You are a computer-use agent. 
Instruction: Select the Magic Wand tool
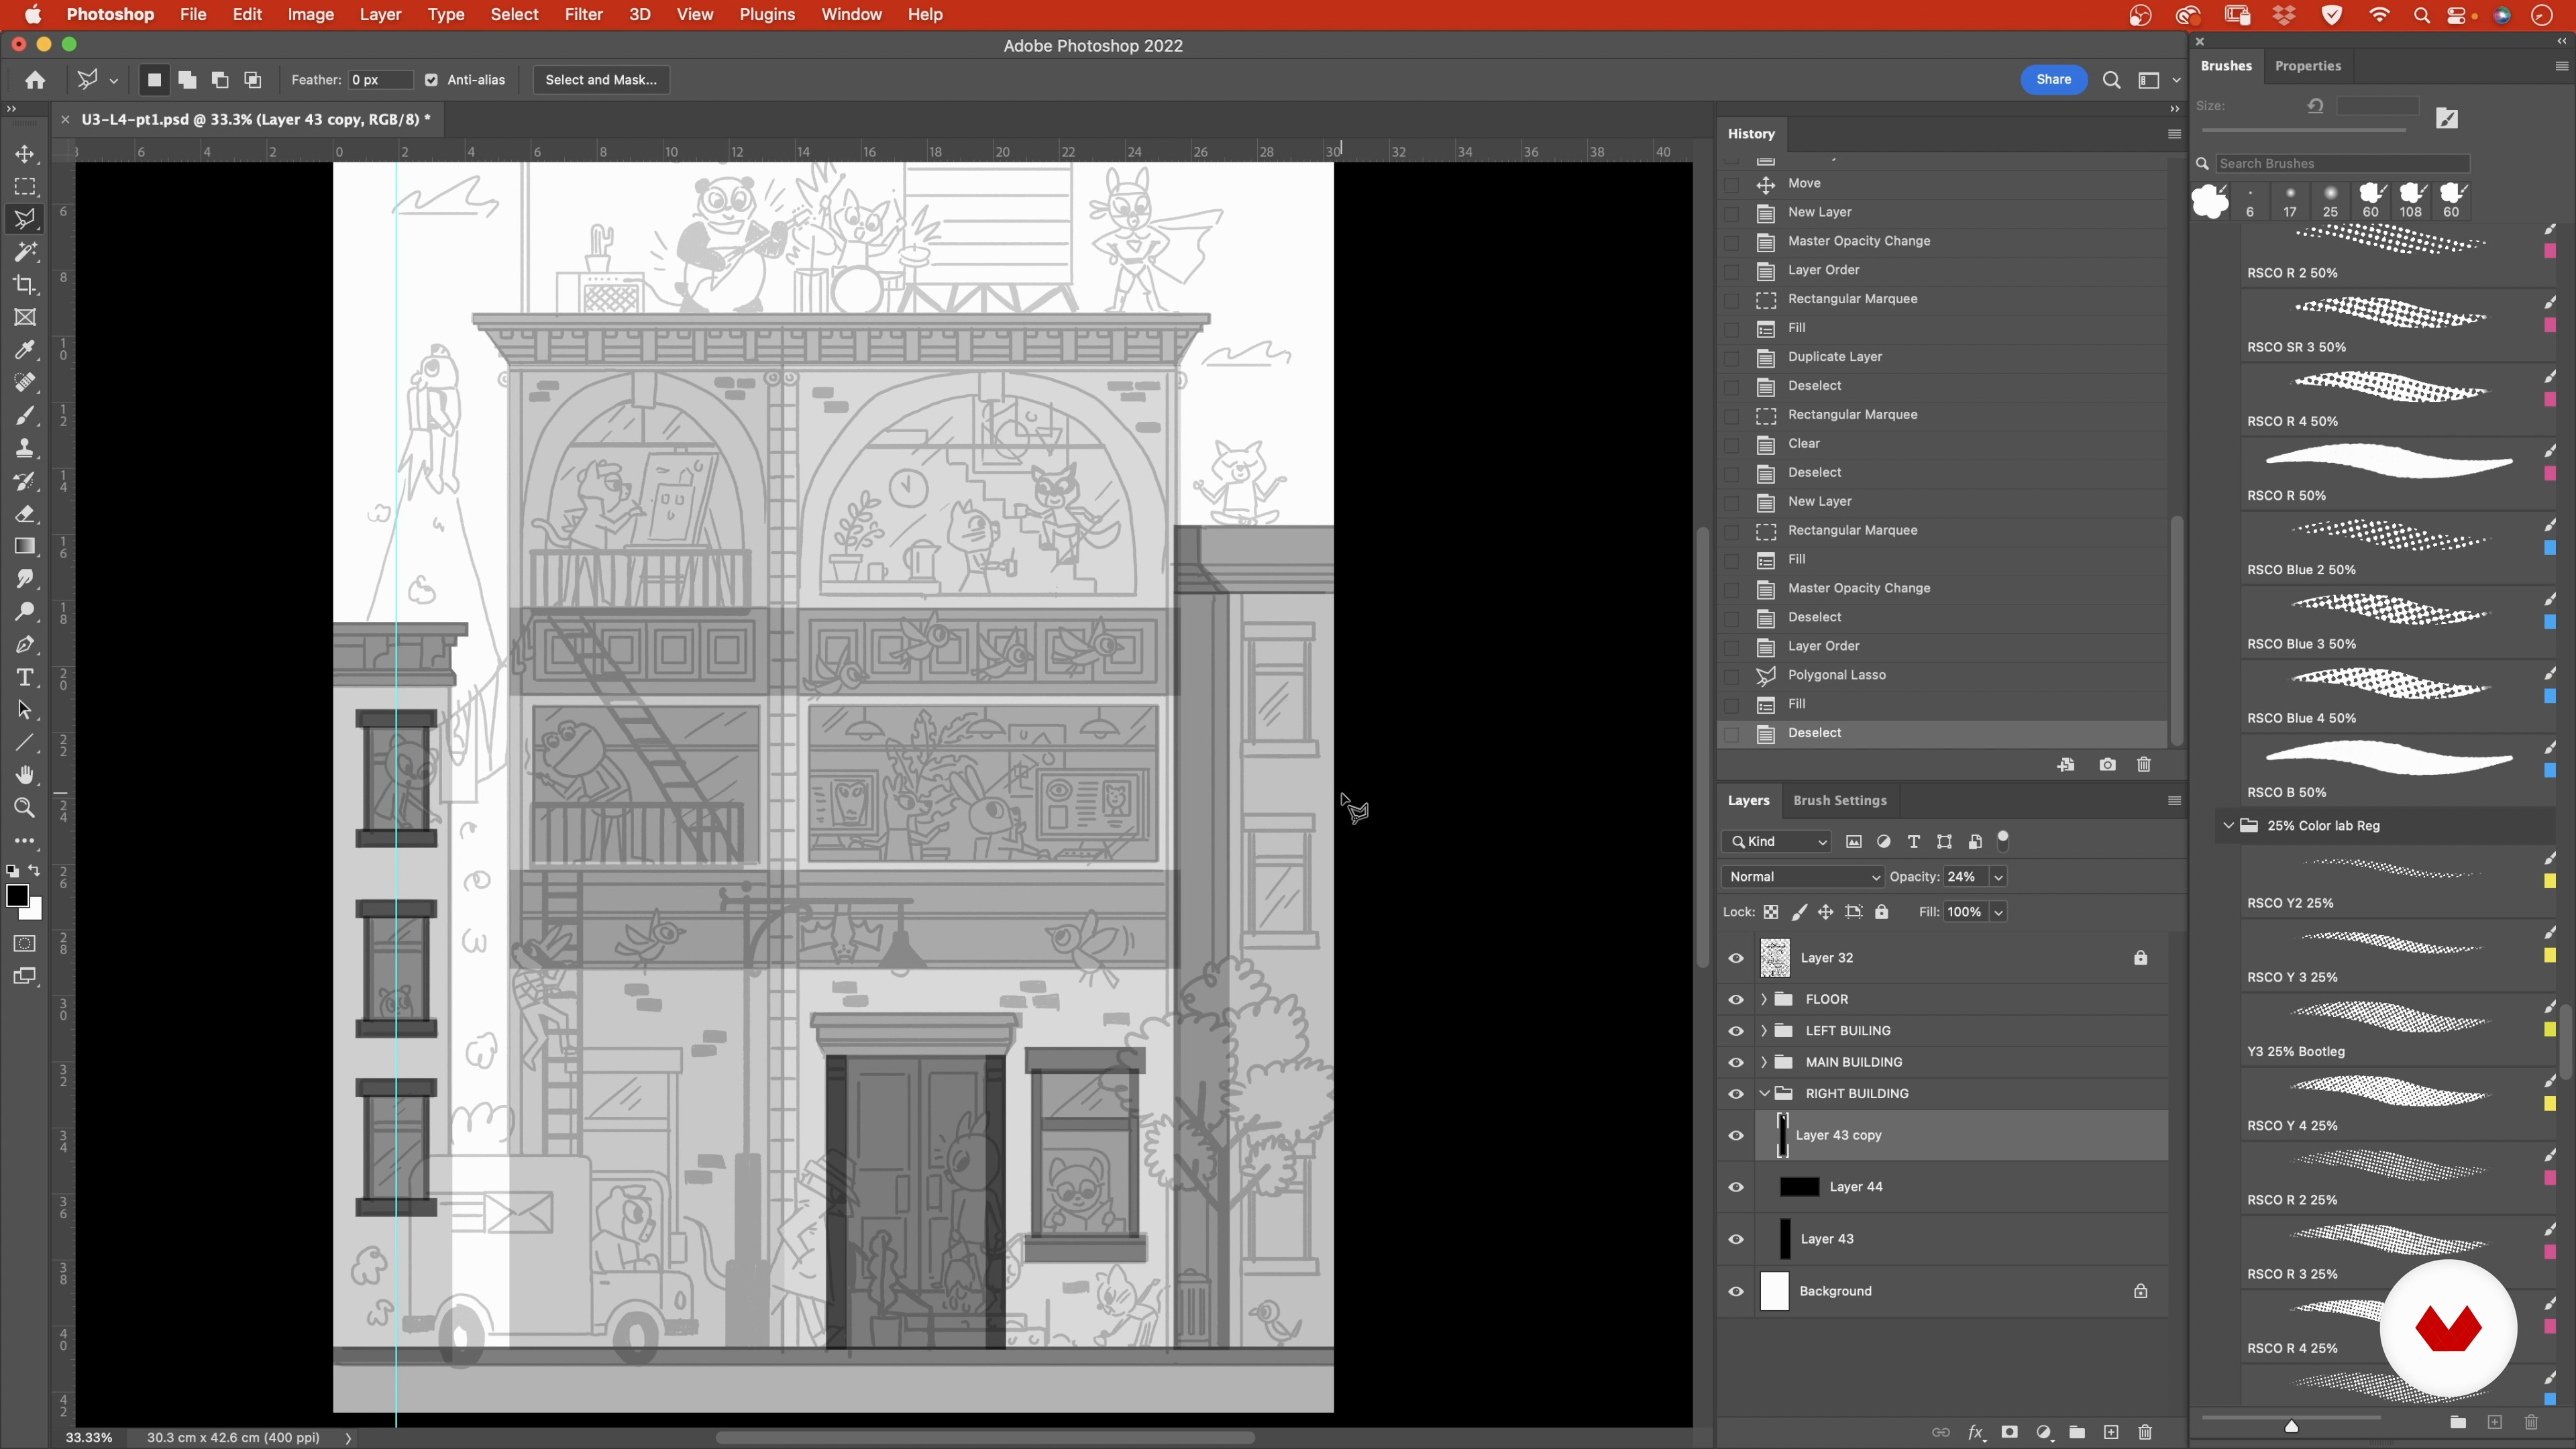[x=25, y=252]
